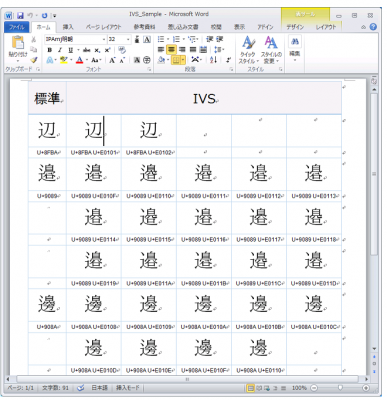Click the 挿入モード status bar button

point(127,388)
